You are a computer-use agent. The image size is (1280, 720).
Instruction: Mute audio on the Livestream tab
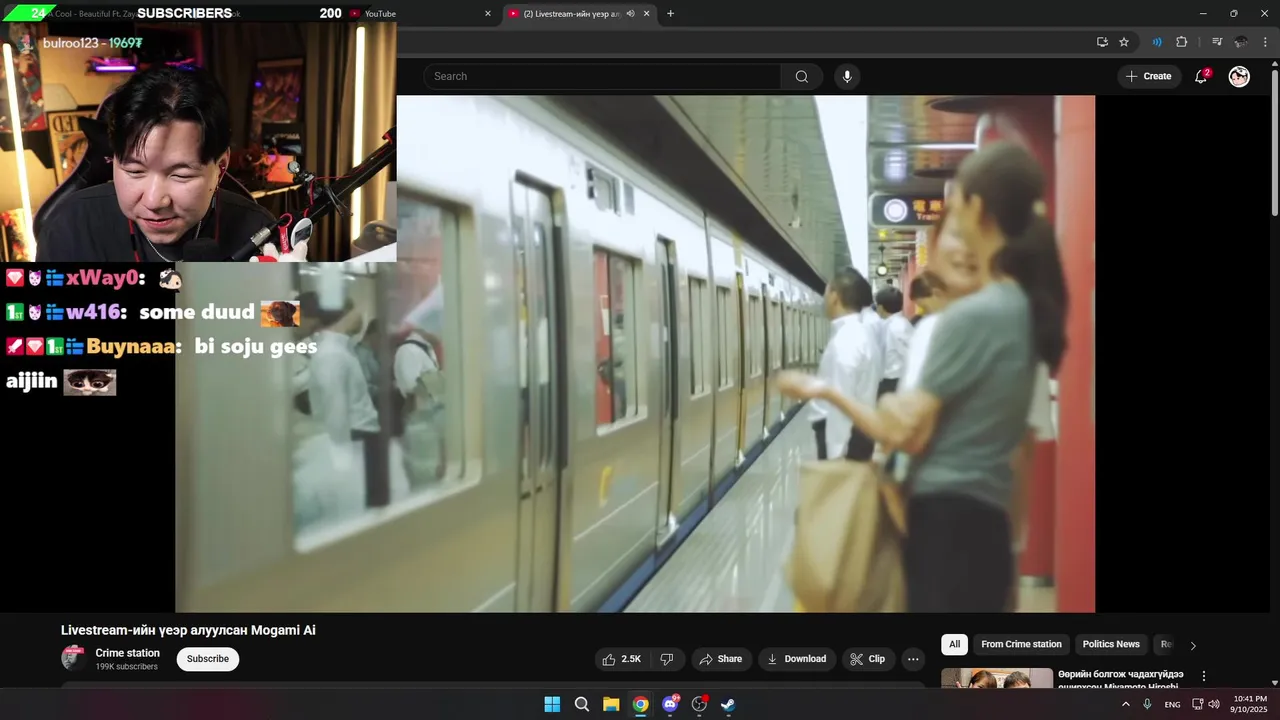click(630, 13)
